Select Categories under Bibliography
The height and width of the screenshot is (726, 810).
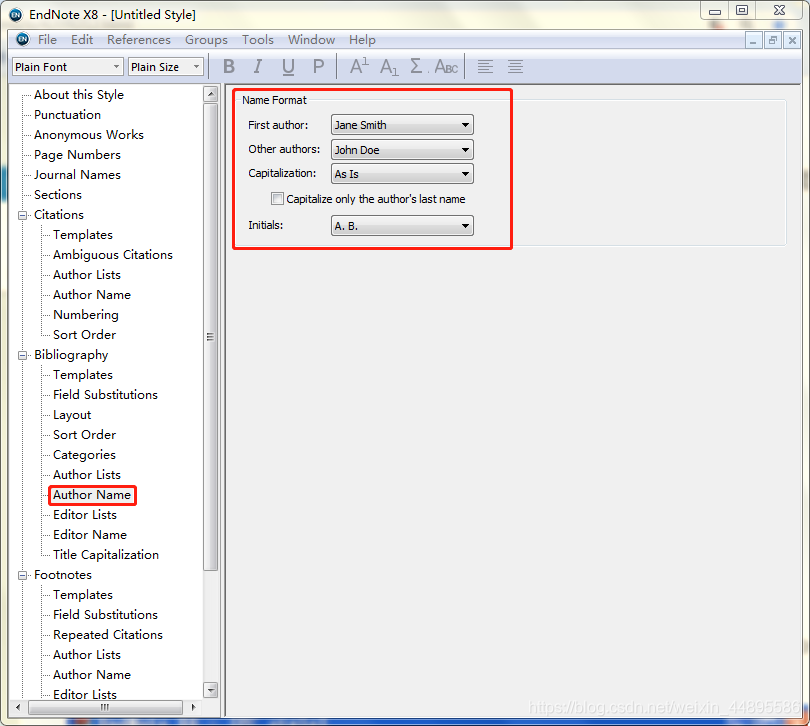(x=84, y=455)
